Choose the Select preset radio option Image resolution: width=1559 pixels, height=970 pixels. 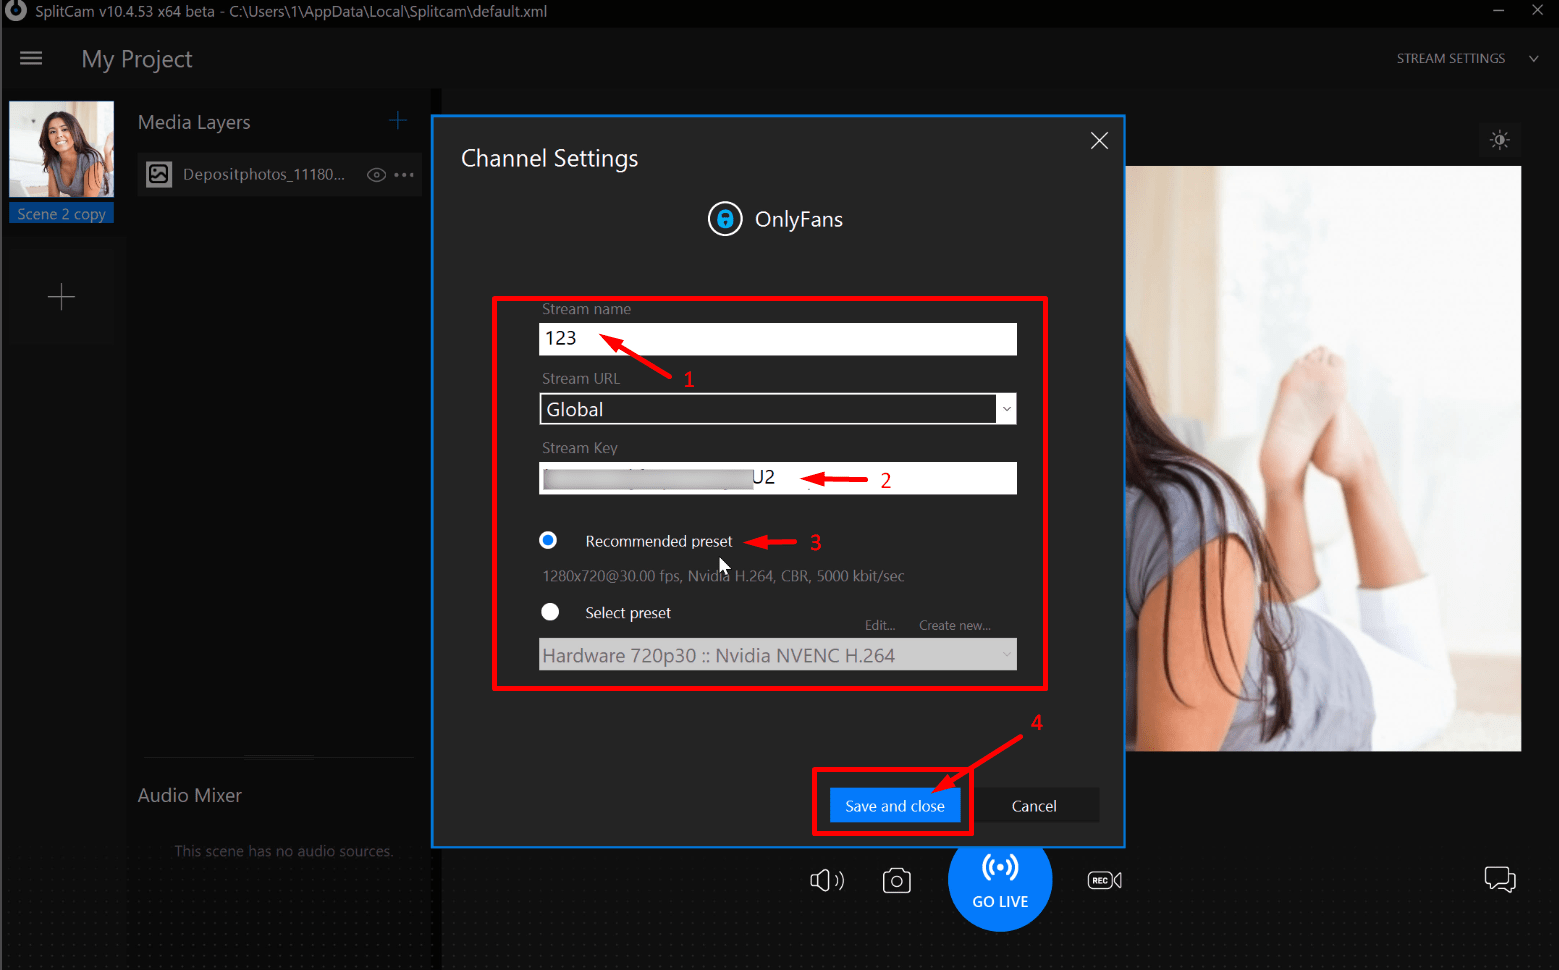point(550,612)
